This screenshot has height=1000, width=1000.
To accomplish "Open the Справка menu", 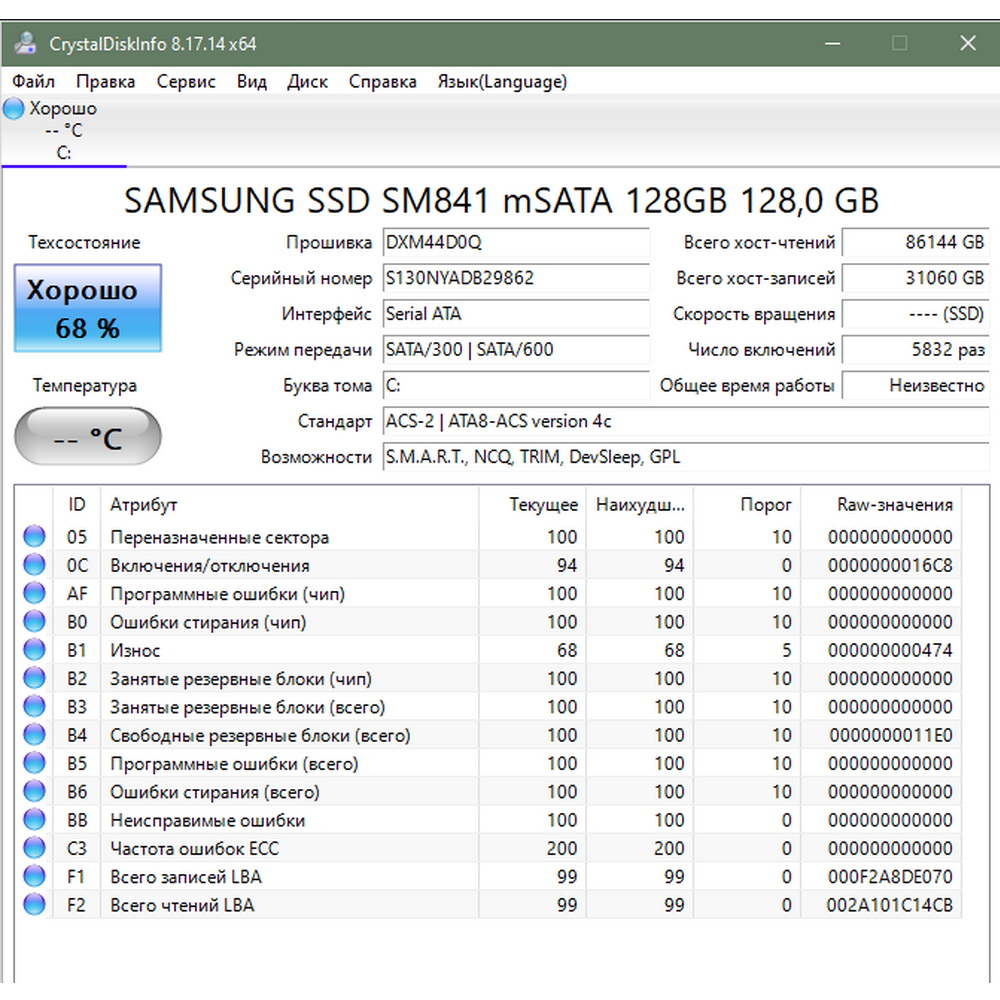I will tap(382, 82).
